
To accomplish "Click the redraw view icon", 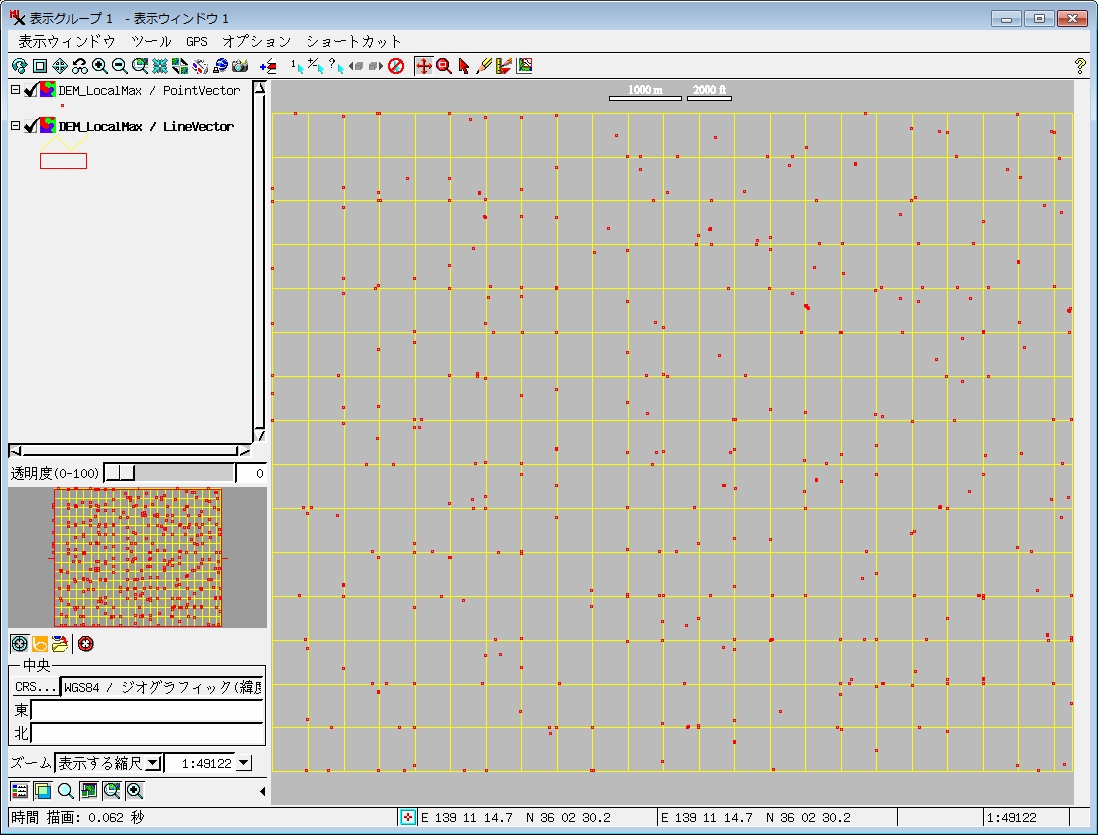I will pyautogui.click(x=20, y=66).
